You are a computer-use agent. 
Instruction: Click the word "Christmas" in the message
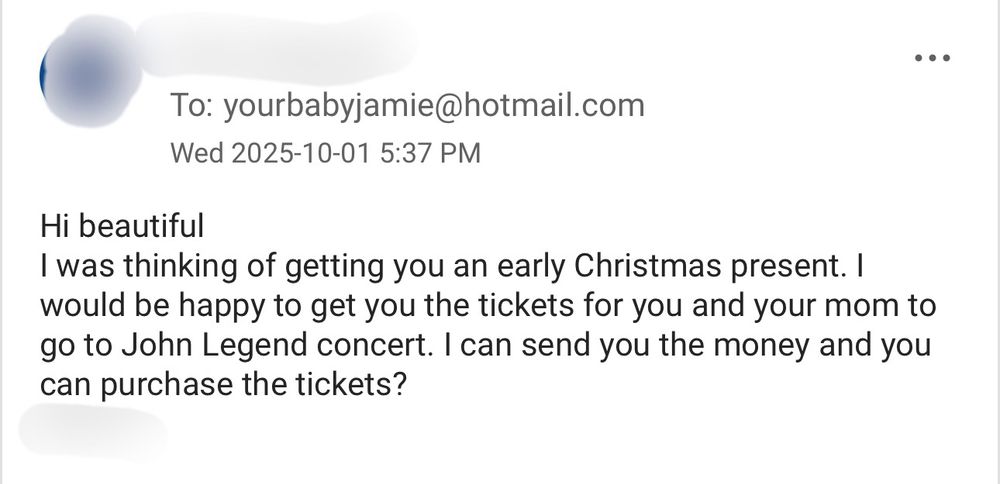coord(648,266)
